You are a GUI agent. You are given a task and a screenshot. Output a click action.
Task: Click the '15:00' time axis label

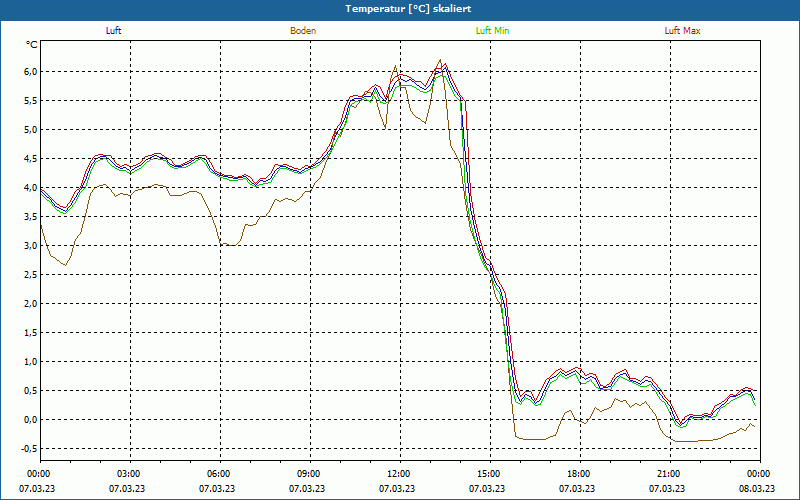click(x=490, y=474)
